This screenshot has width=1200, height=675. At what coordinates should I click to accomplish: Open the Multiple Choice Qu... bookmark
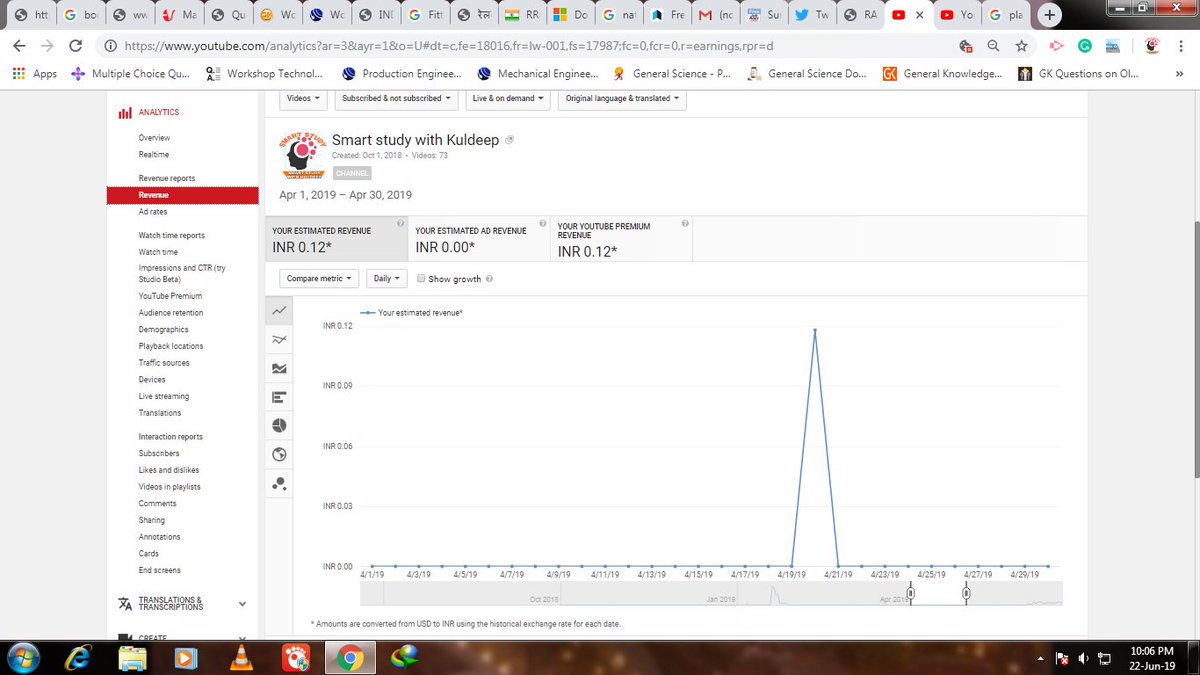[131, 74]
